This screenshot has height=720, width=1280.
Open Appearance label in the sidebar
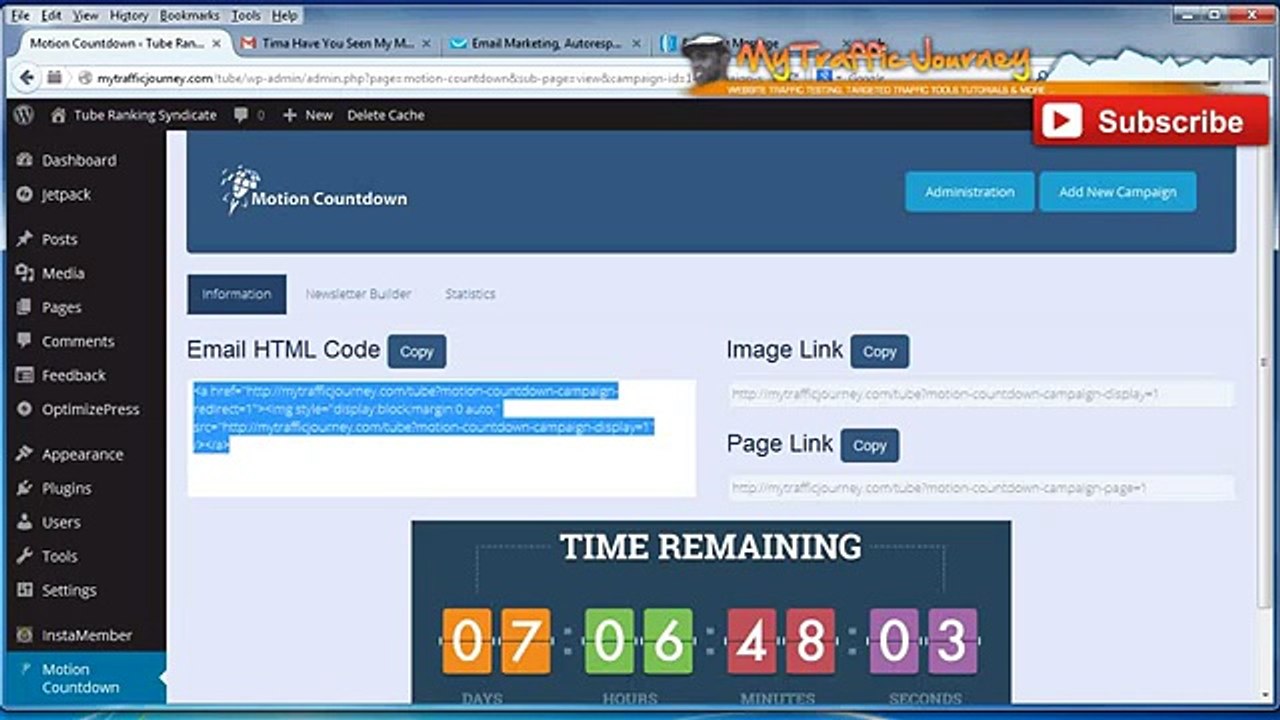pos(82,454)
